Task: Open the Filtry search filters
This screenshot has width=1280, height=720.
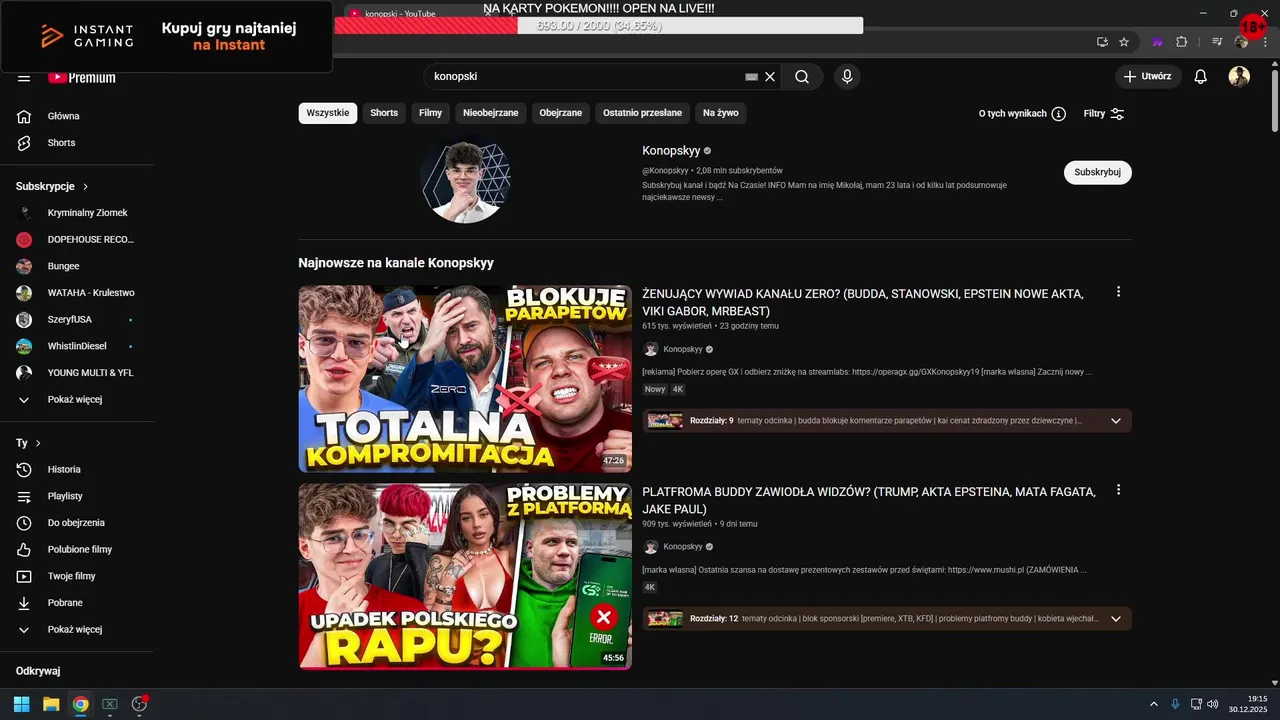Action: (x=1104, y=114)
